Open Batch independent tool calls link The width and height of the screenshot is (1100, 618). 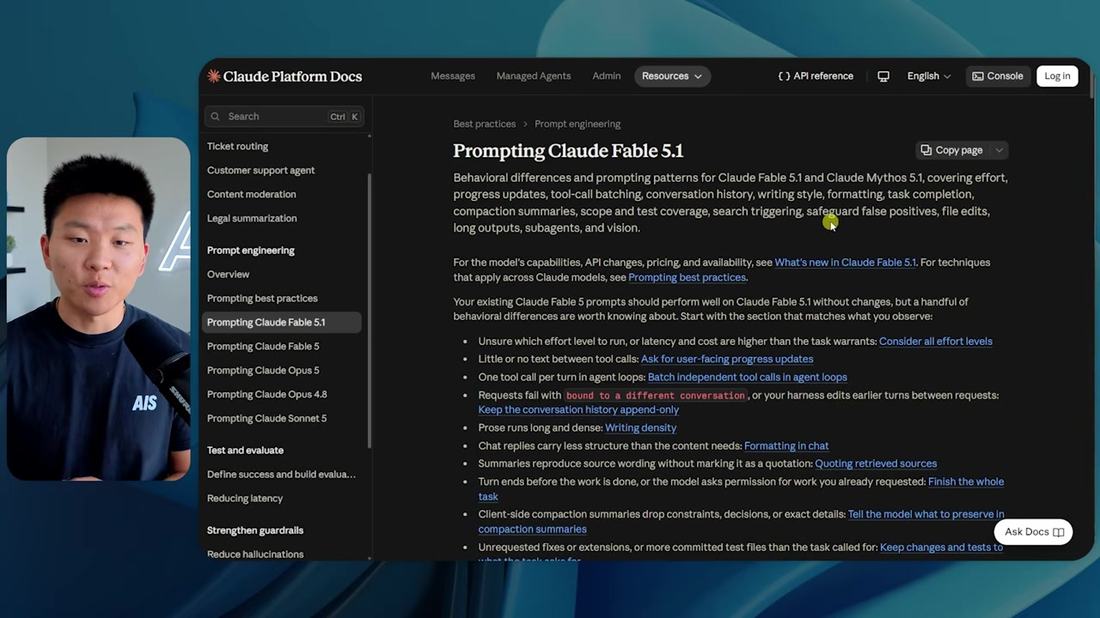point(747,377)
